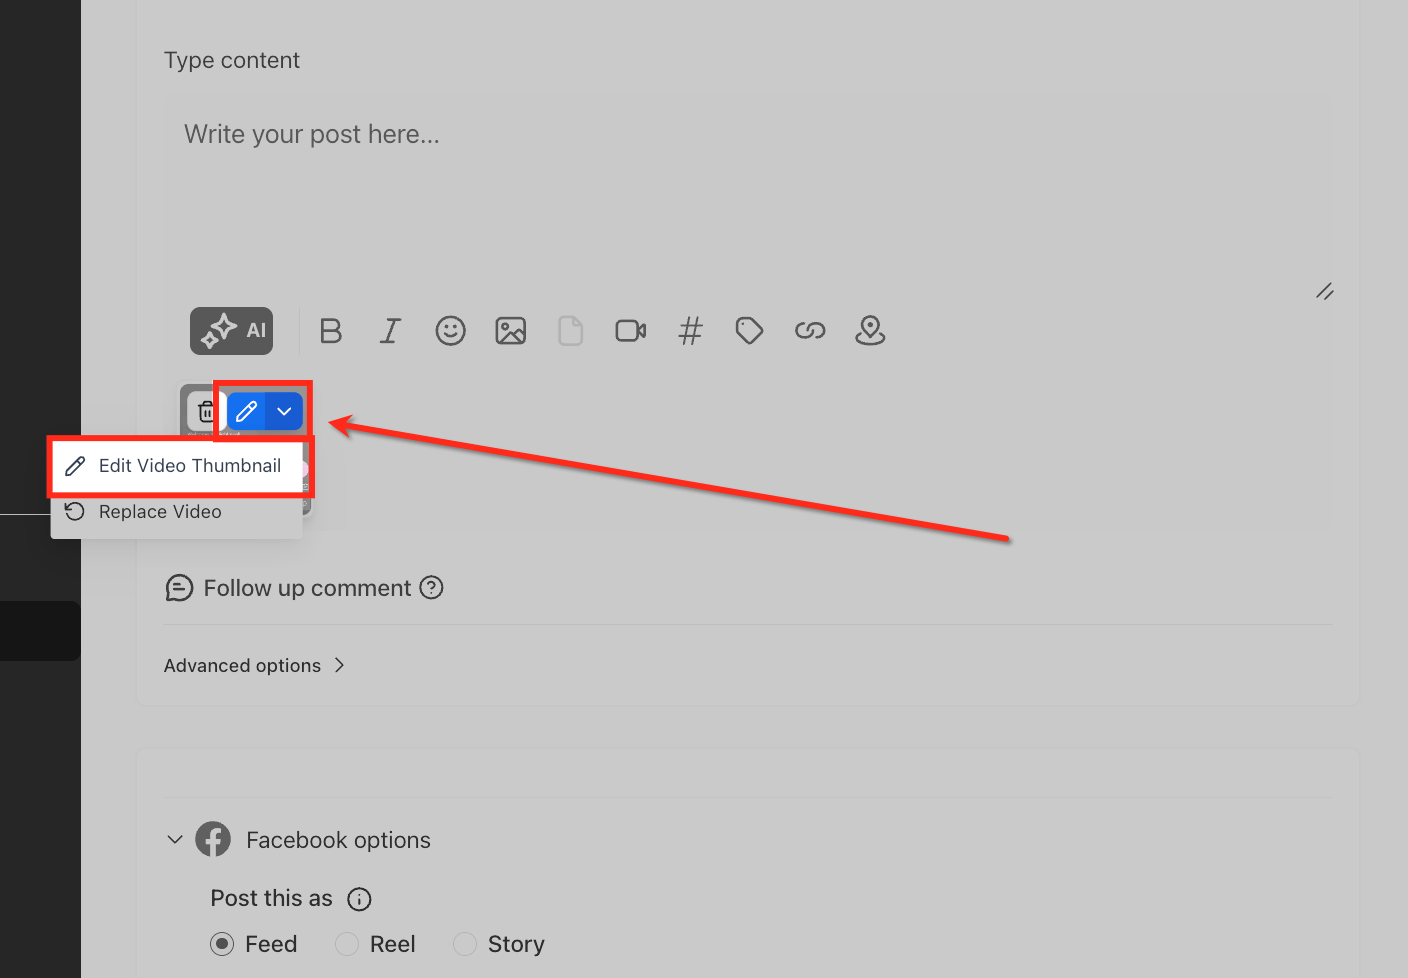The width and height of the screenshot is (1408, 978).
Task: Collapse the Facebook options section
Action: pos(175,839)
